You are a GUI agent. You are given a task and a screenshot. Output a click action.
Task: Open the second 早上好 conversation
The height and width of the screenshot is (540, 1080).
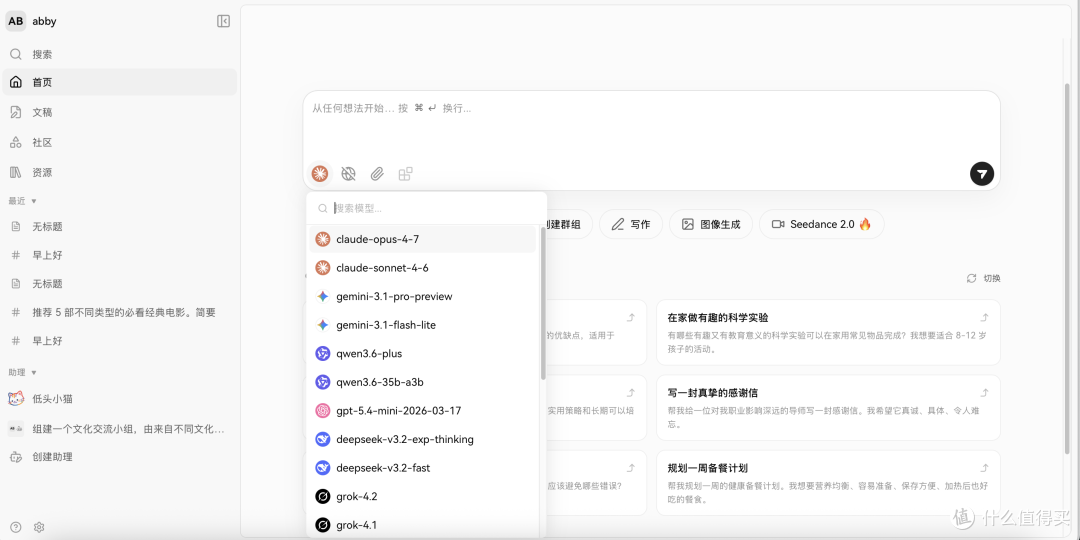[120, 341]
